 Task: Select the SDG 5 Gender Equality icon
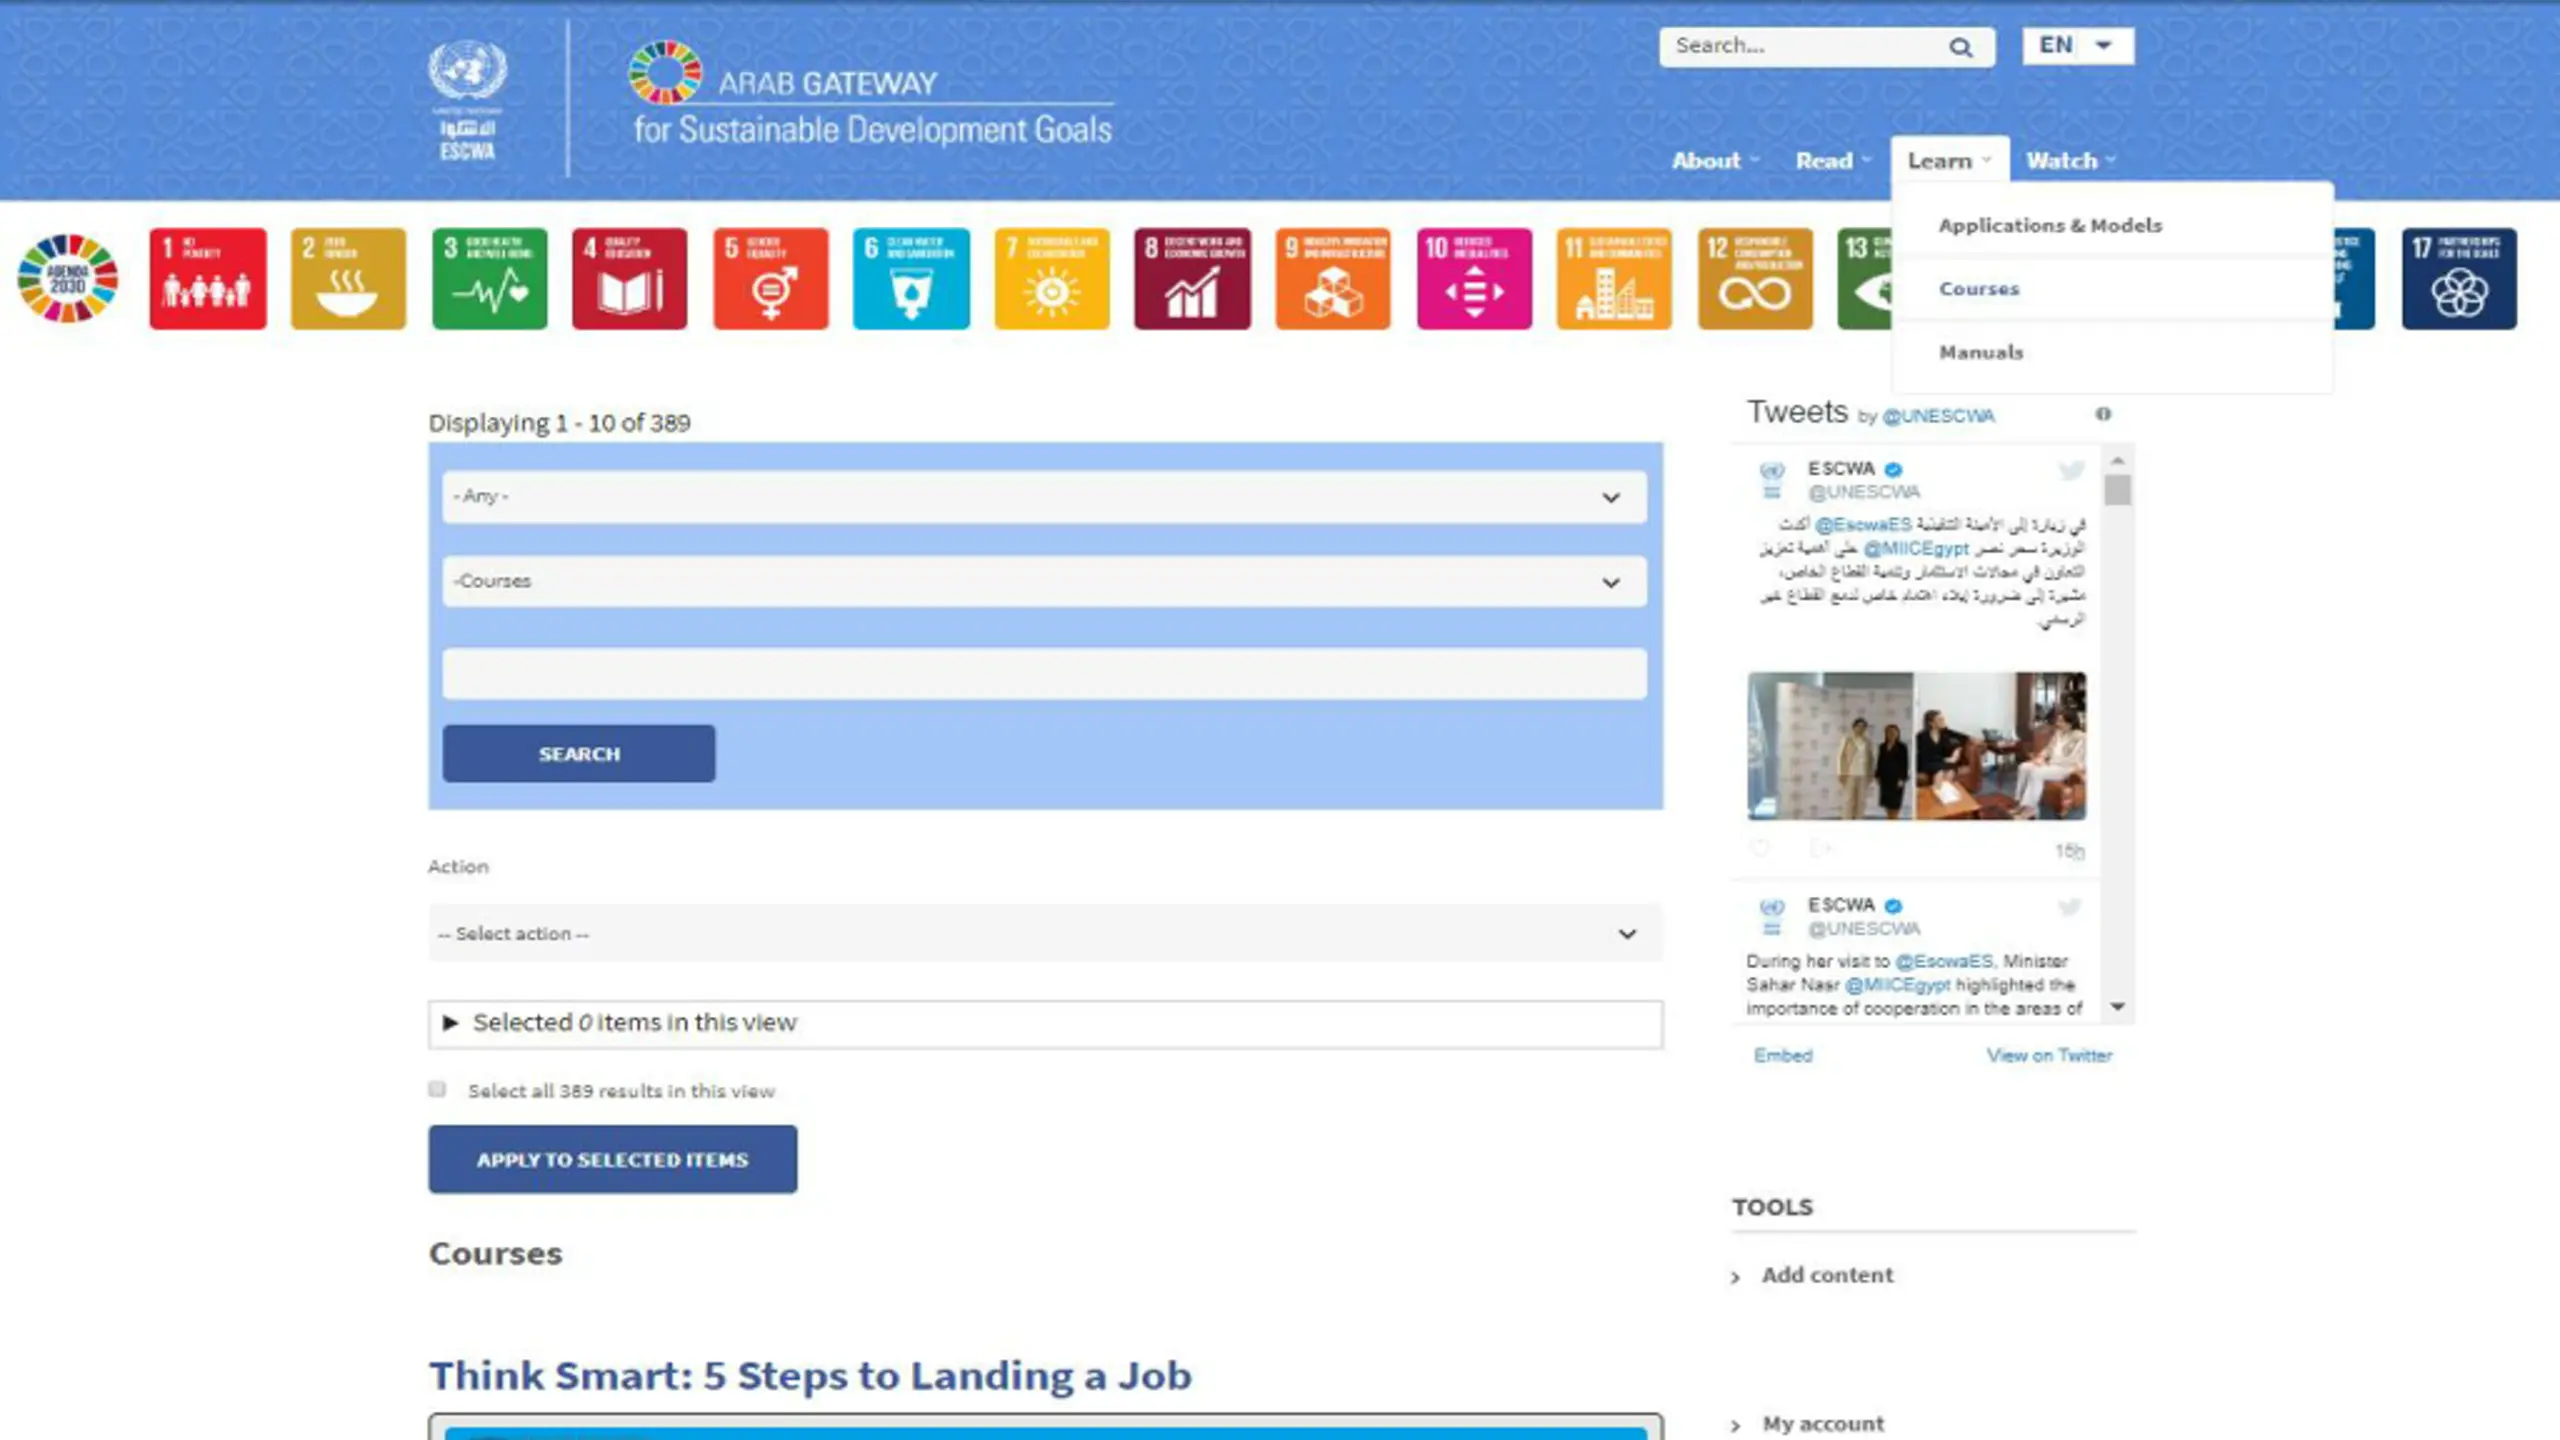click(770, 278)
